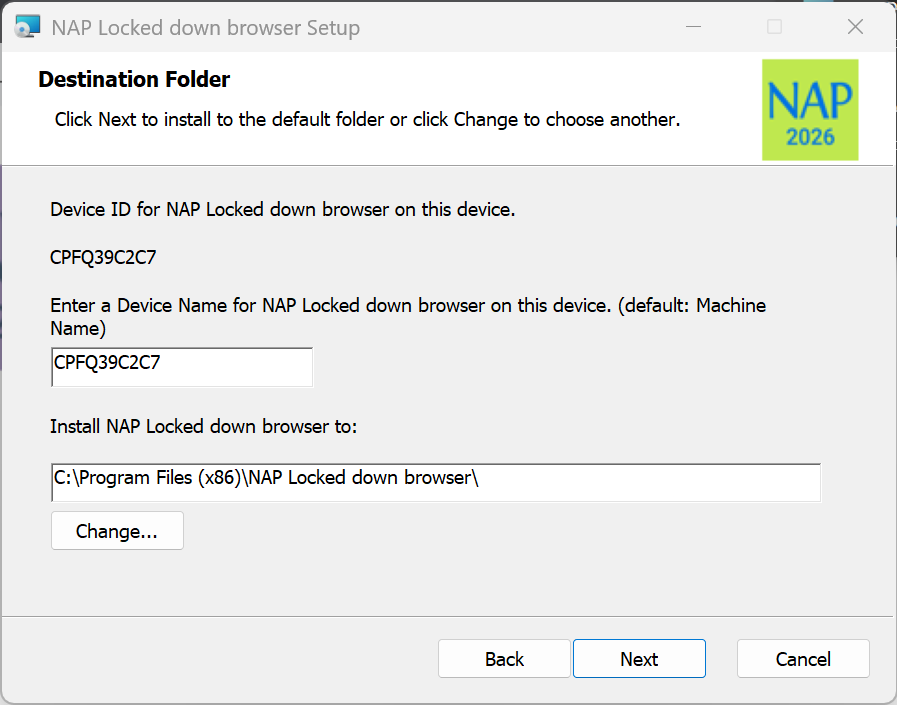
Task: Click the 2026 year text in the logo
Action: (x=810, y=137)
